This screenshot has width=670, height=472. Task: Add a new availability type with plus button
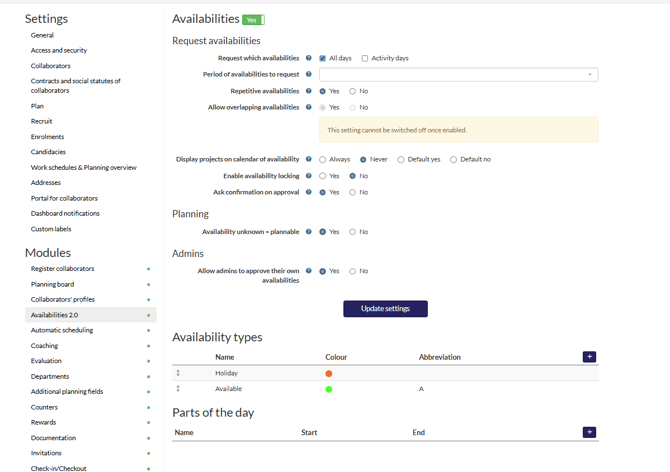pos(589,357)
